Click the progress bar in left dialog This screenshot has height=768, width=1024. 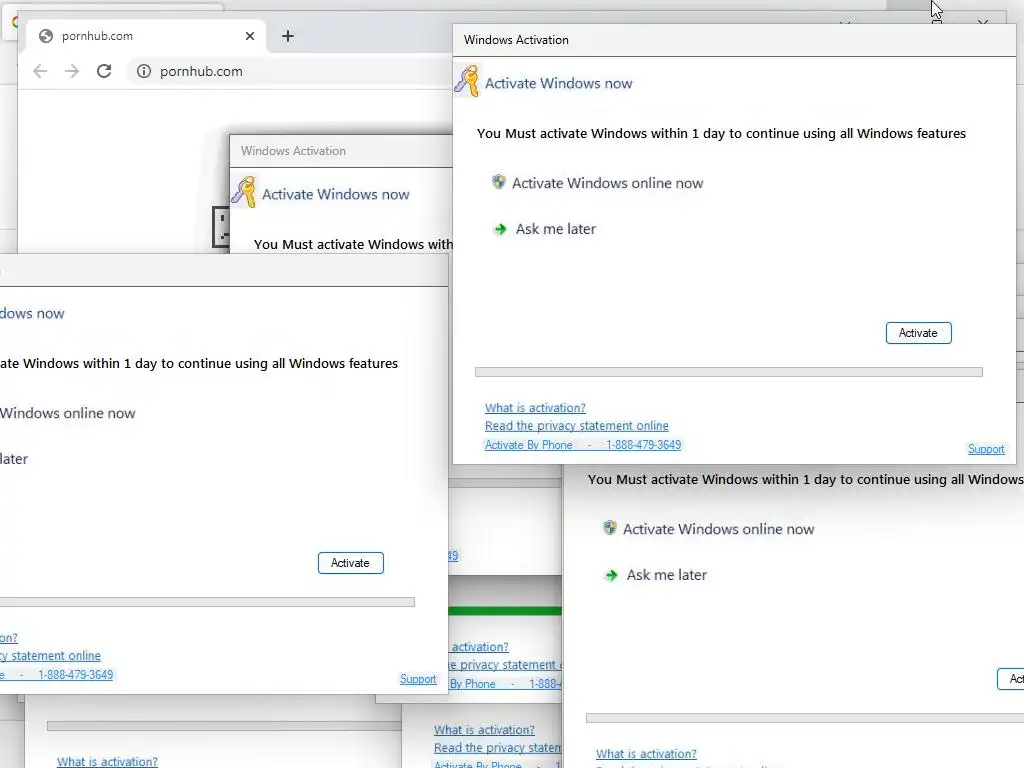point(207,602)
